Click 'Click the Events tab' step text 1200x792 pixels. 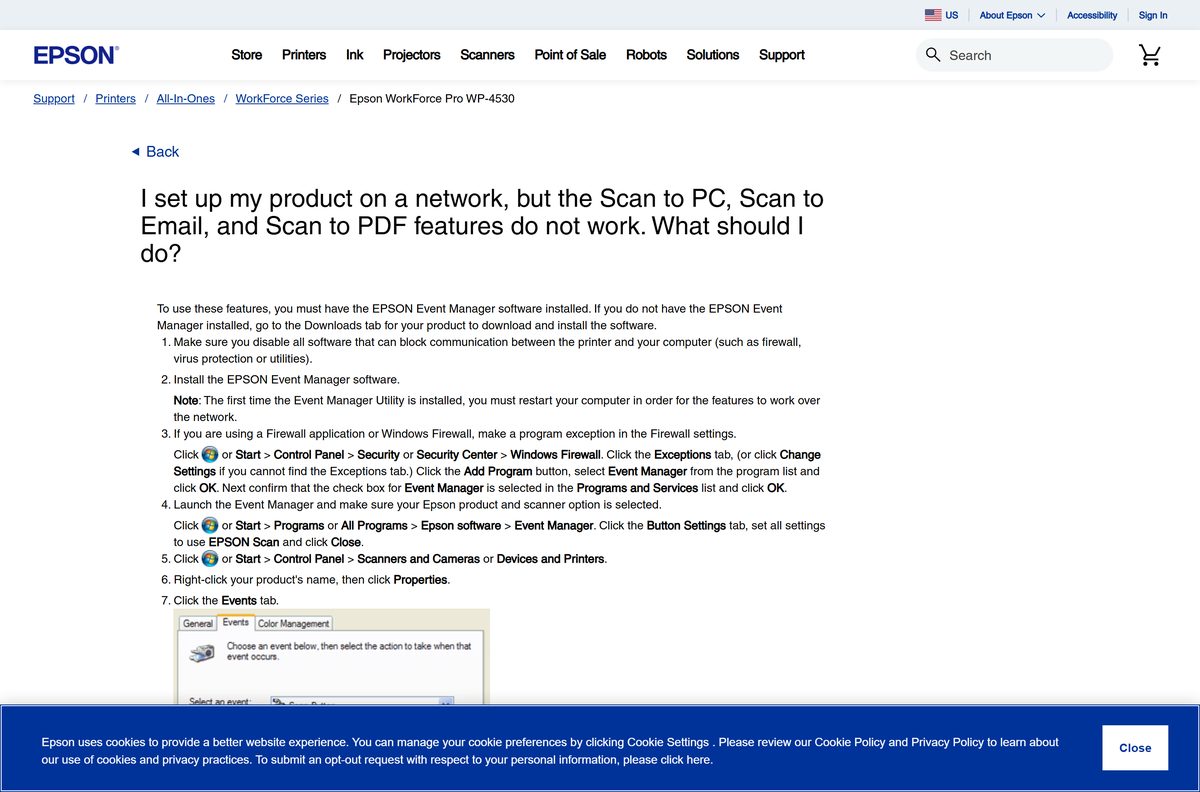(226, 601)
